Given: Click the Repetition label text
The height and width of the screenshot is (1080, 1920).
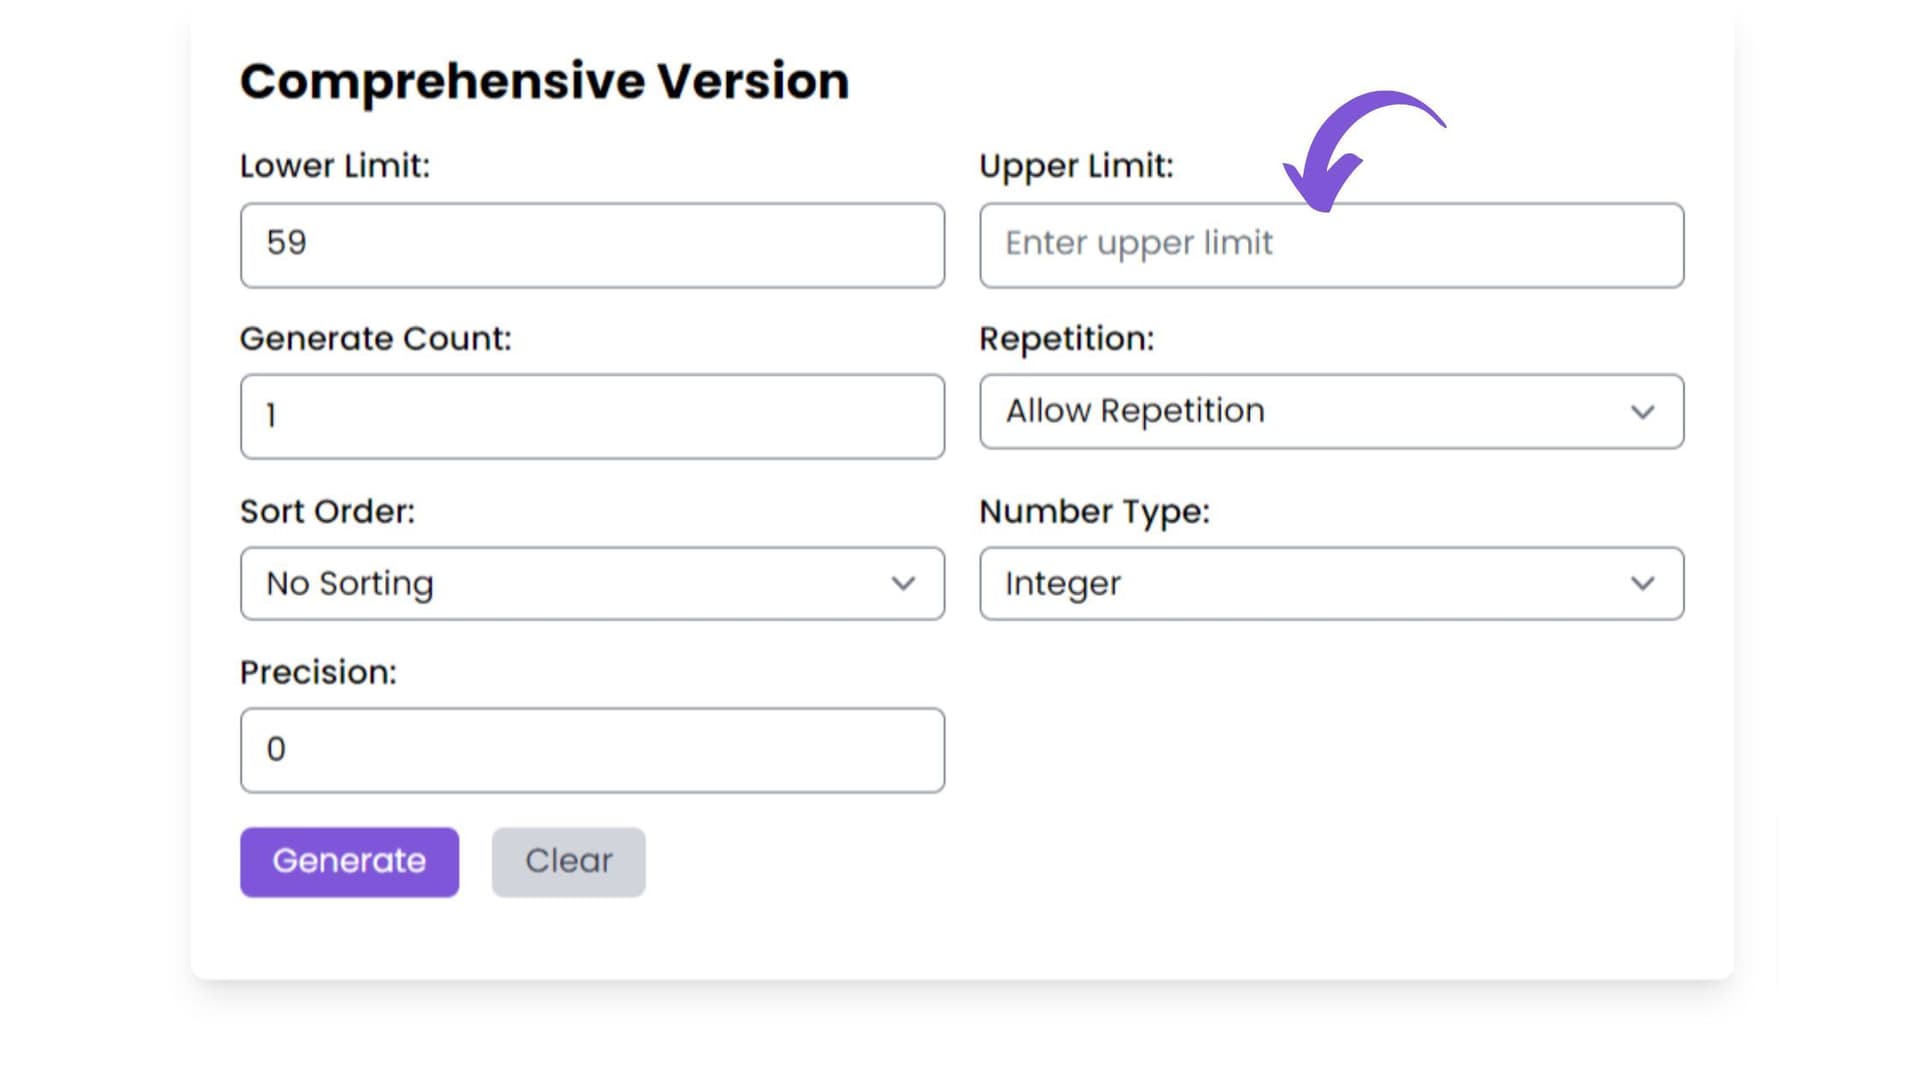Looking at the screenshot, I should tap(1066, 339).
